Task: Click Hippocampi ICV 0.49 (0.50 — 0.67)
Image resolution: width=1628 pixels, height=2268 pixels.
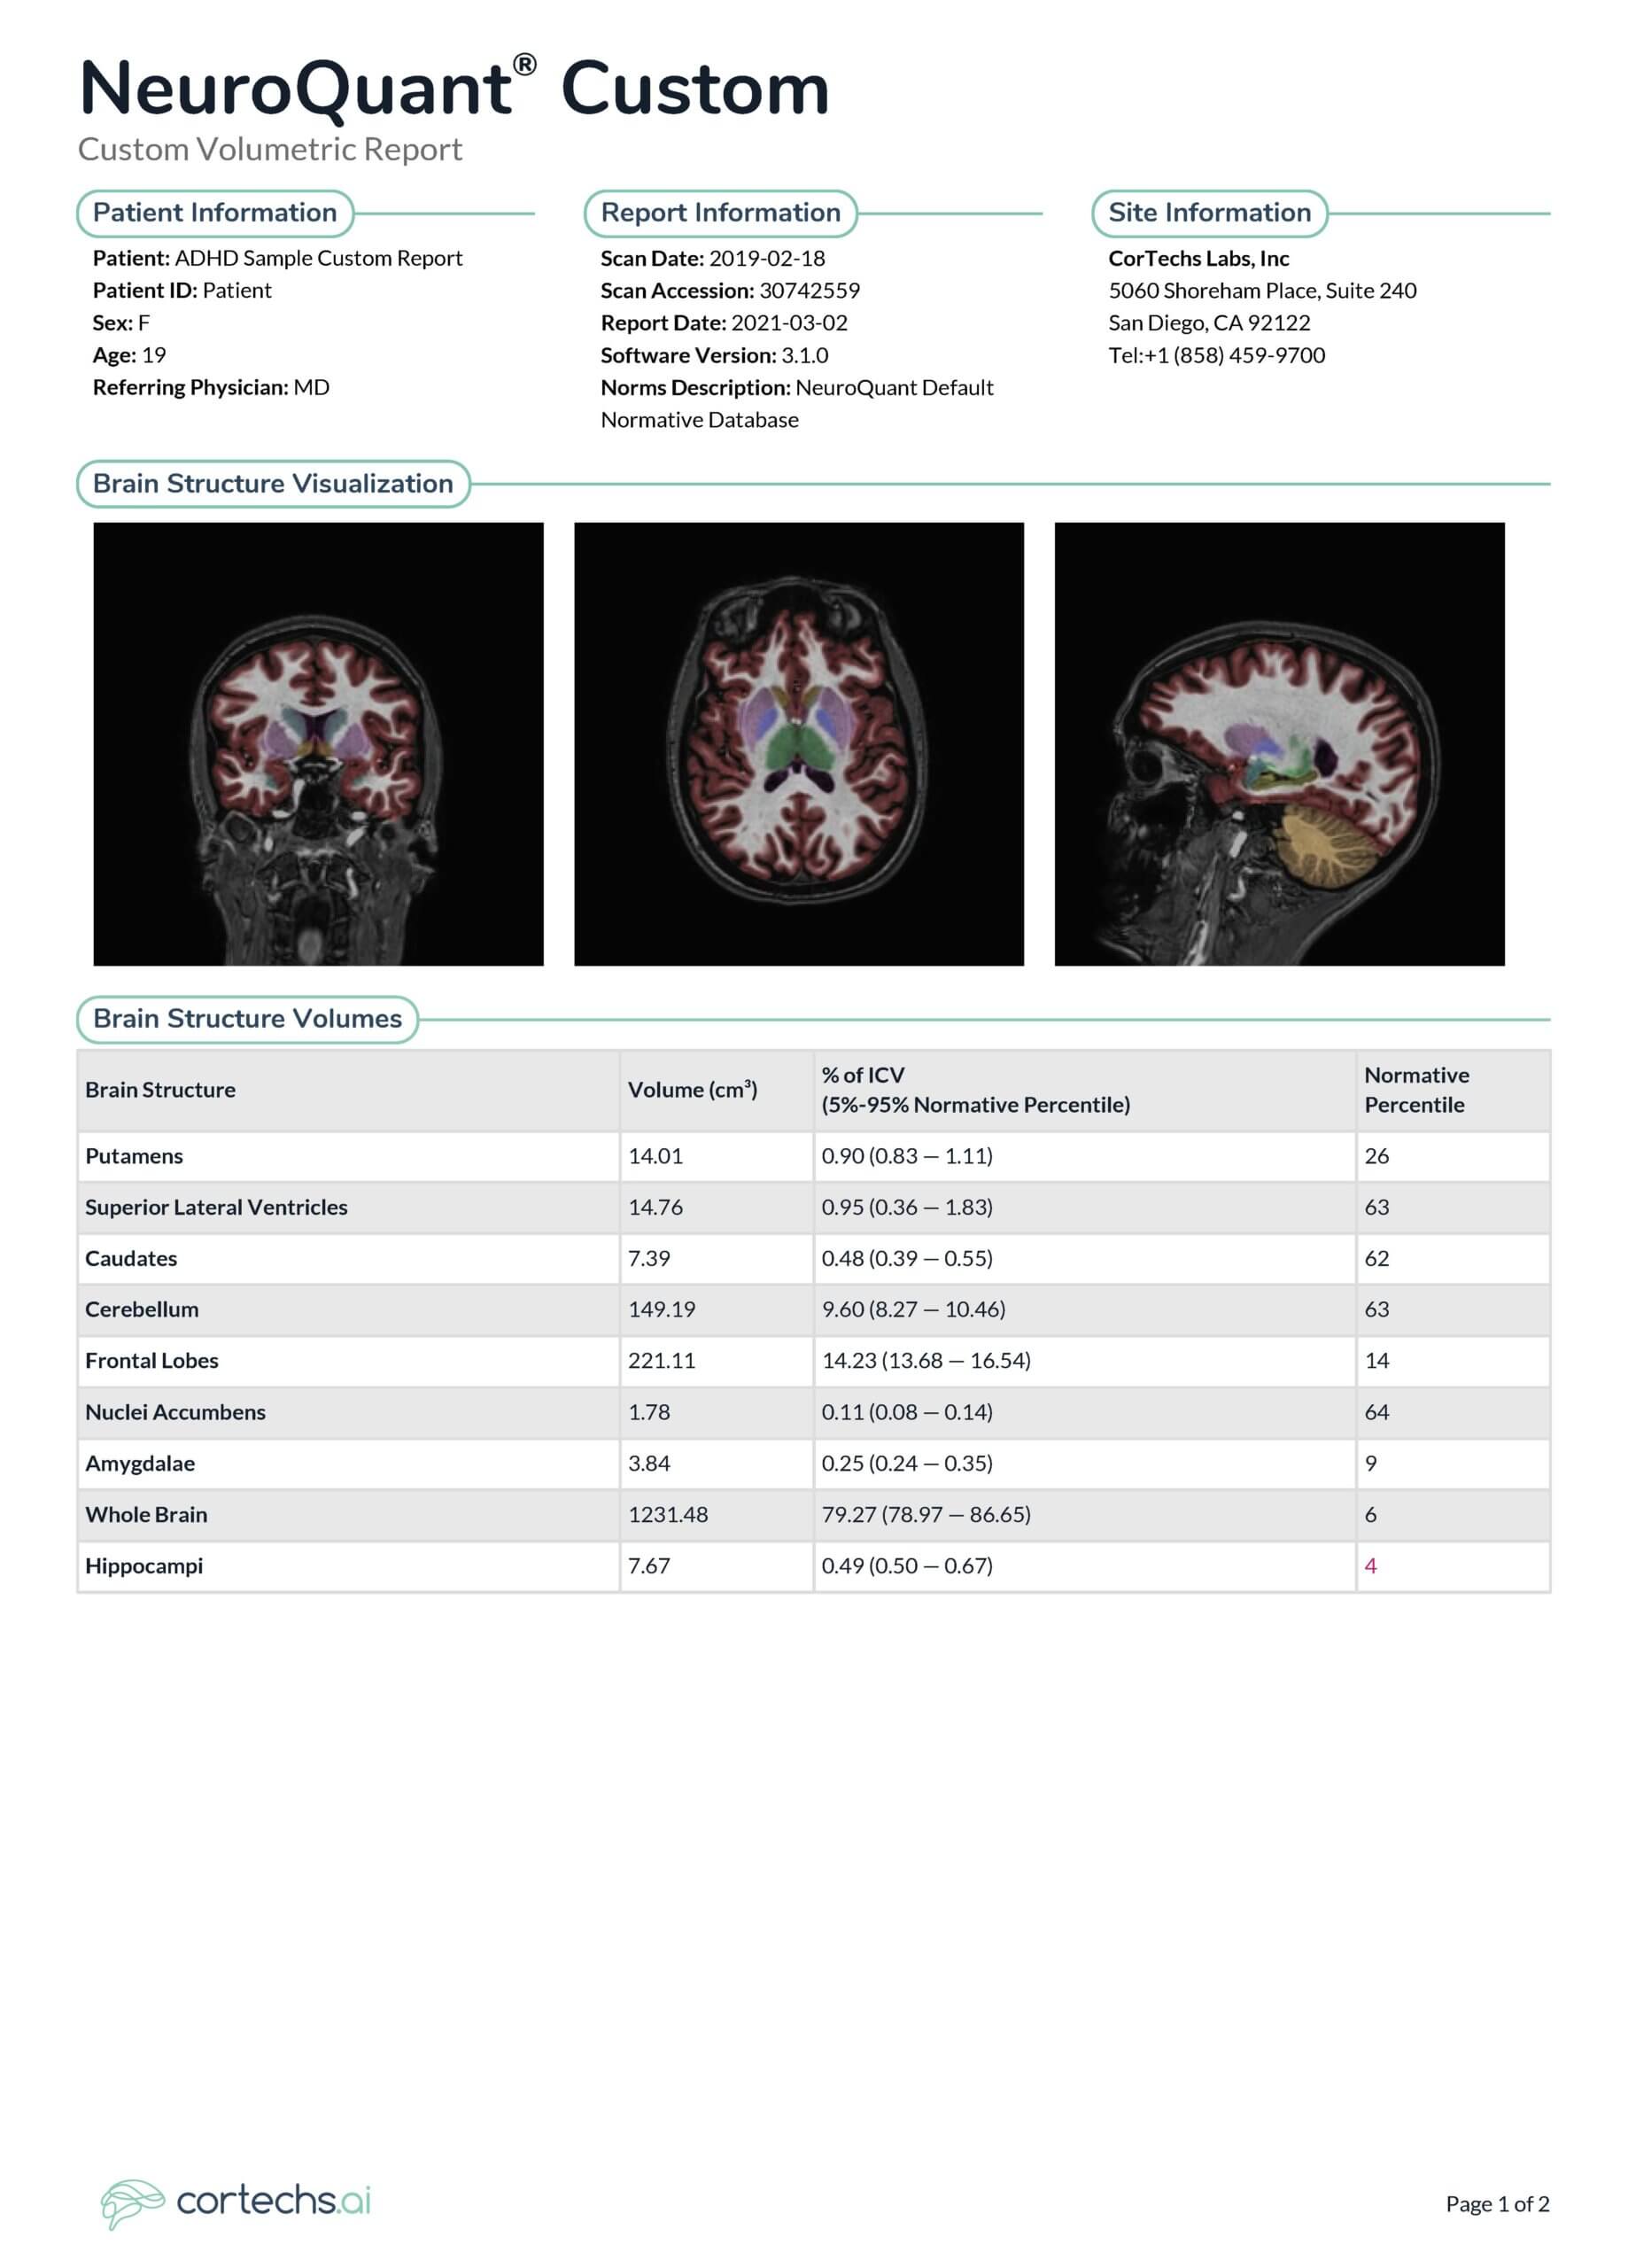Action: point(907,1565)
